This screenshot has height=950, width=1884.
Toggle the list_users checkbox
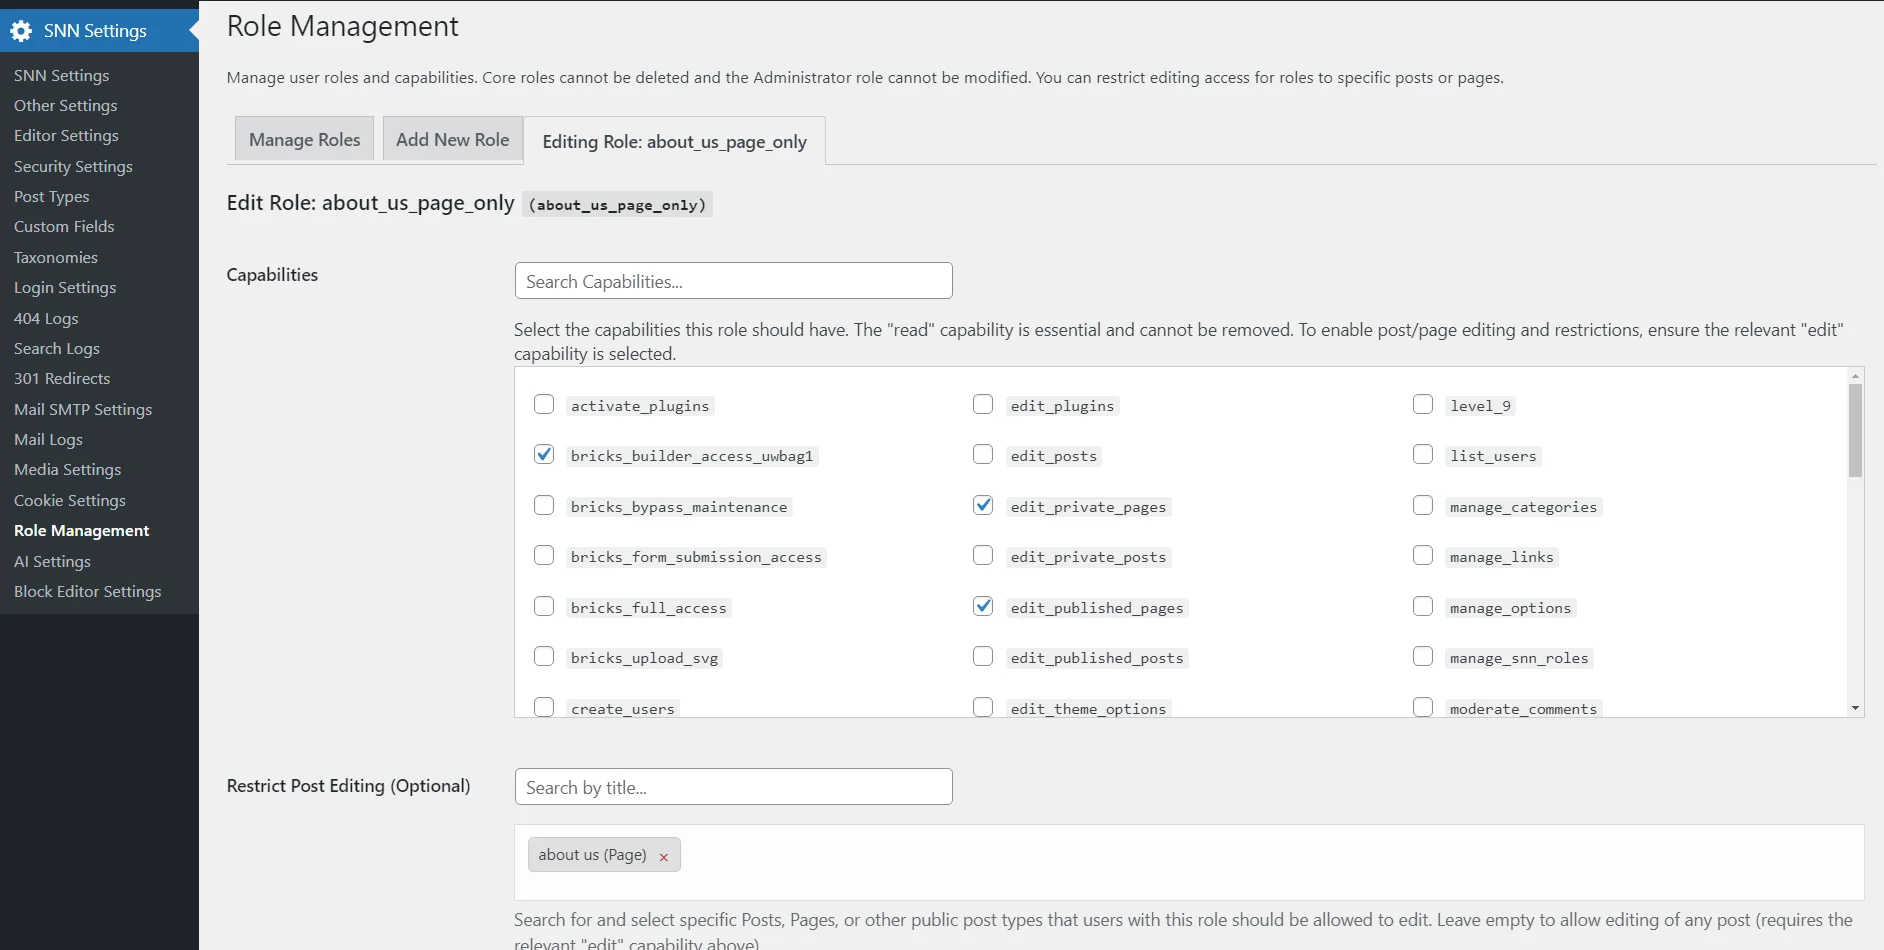click(1422, 455)
